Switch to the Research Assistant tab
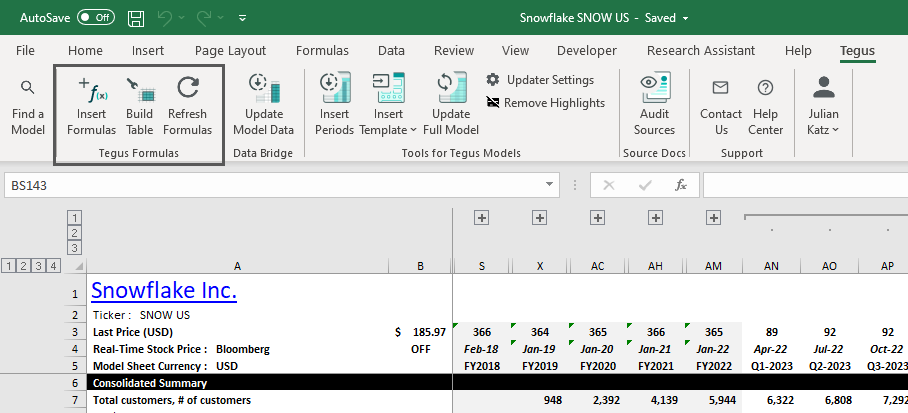The image size is (908, 413). point(701,51)
